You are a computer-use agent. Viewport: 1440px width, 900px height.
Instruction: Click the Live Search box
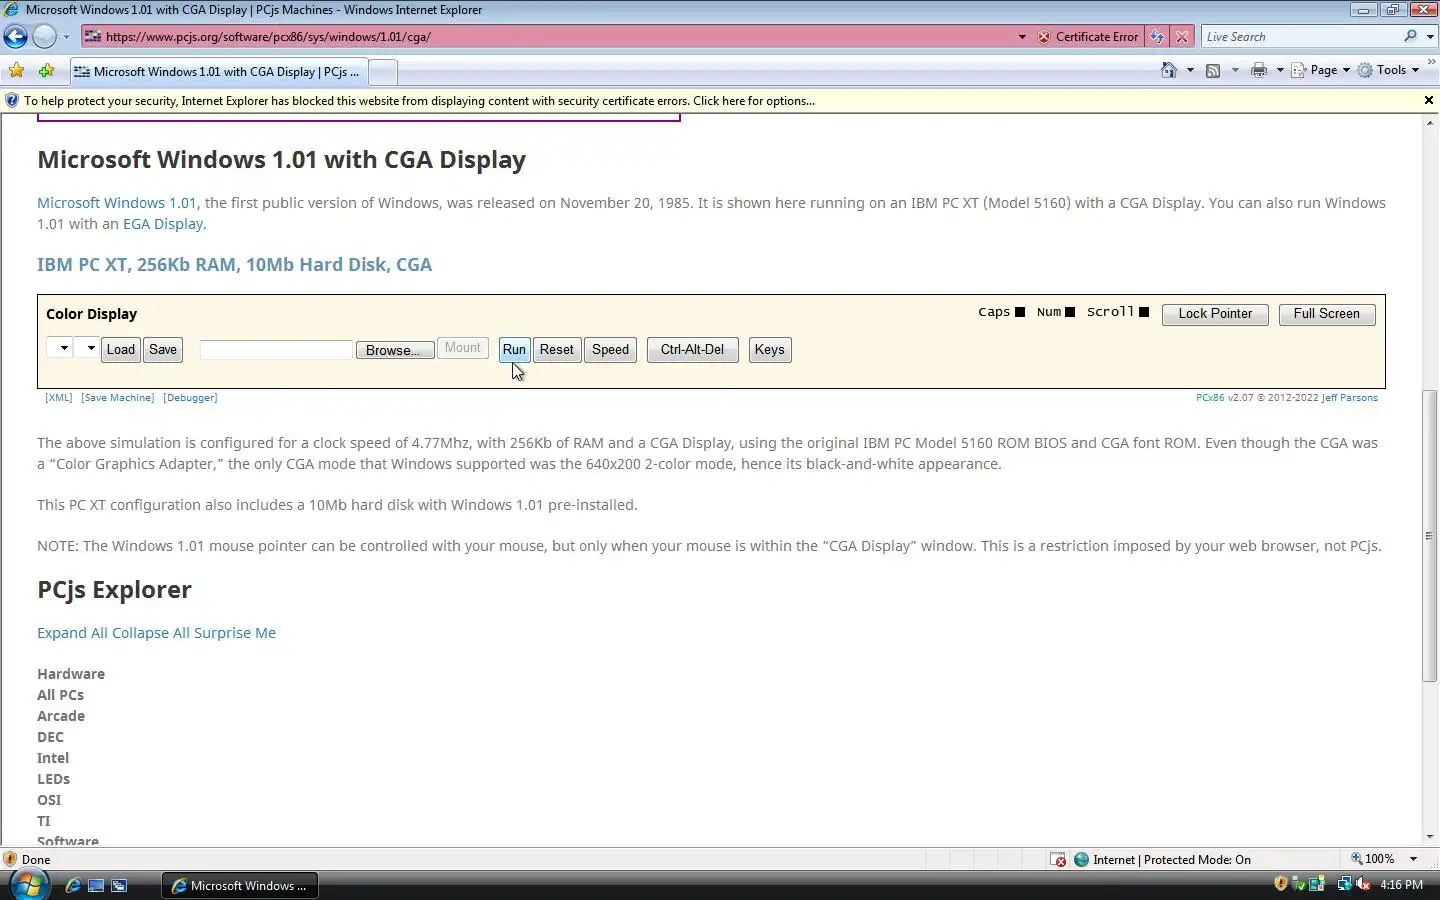(1300, 37)
